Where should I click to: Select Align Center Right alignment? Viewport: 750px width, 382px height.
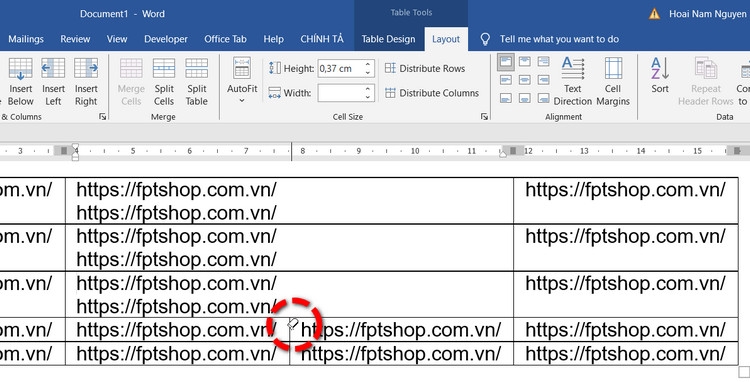pyautogui.click(x=543, y=80)
